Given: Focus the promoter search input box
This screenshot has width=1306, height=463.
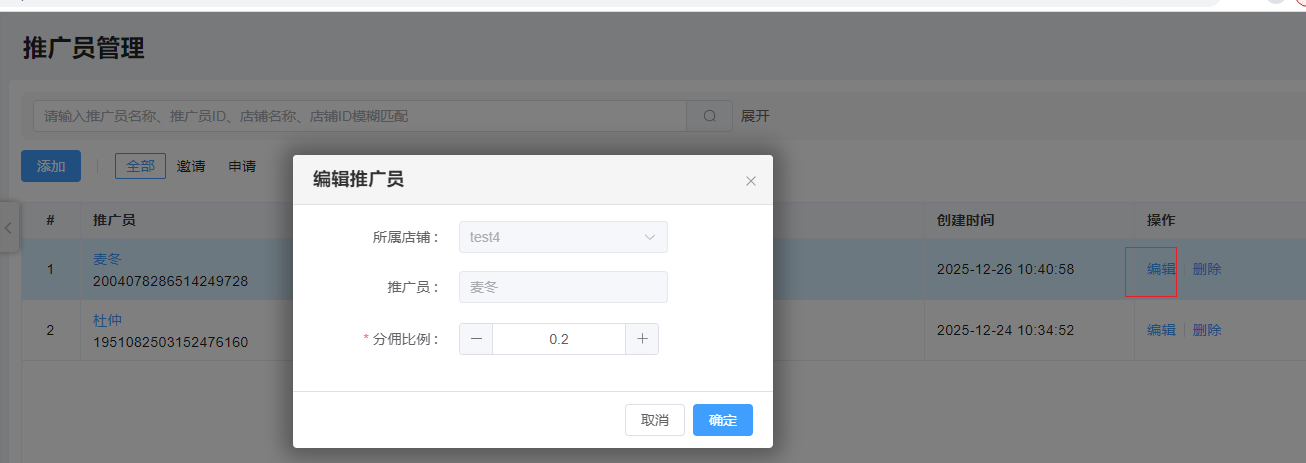Looking at the screenshot, I should pyautogui.click(x=360, y=116).
